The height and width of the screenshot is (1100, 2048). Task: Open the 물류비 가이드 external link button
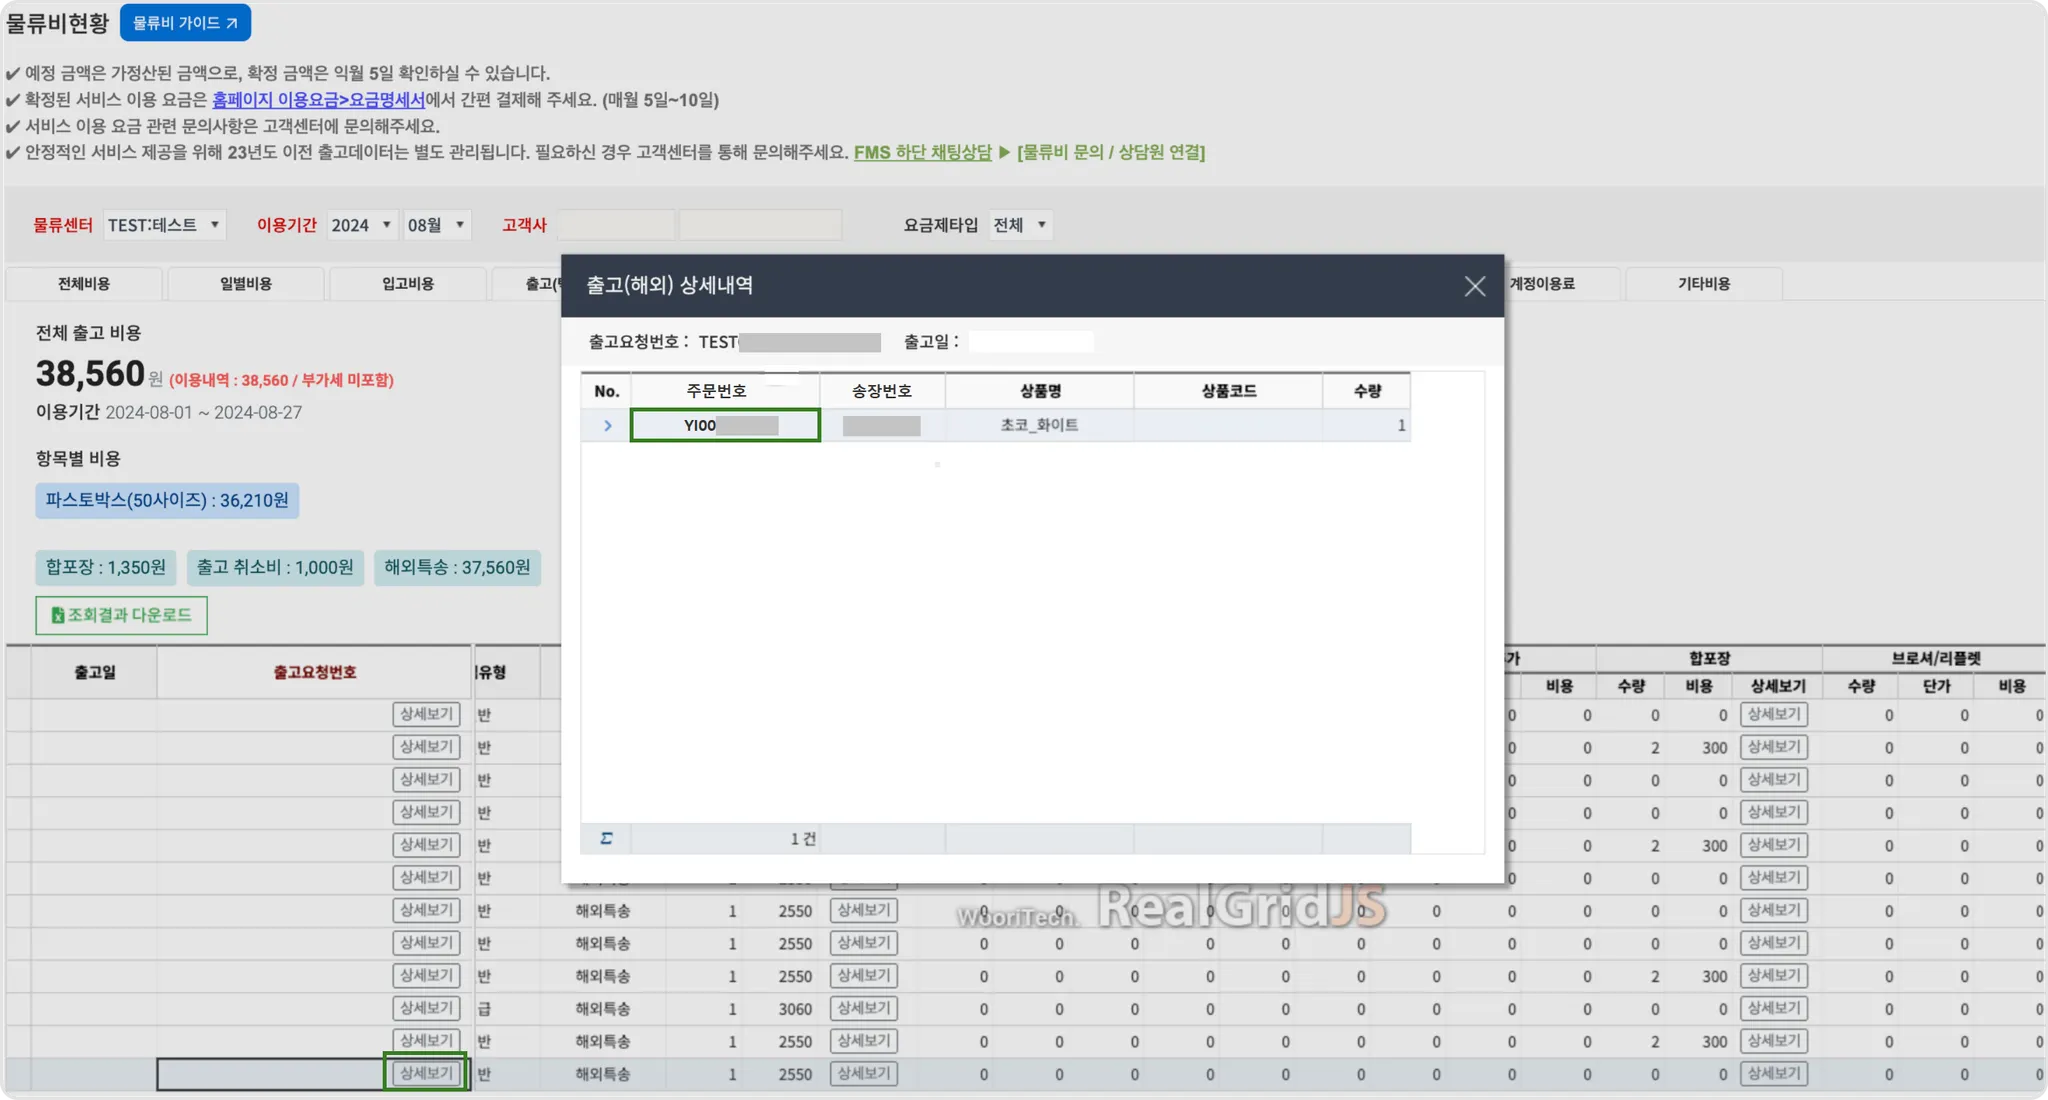point(185,23)
